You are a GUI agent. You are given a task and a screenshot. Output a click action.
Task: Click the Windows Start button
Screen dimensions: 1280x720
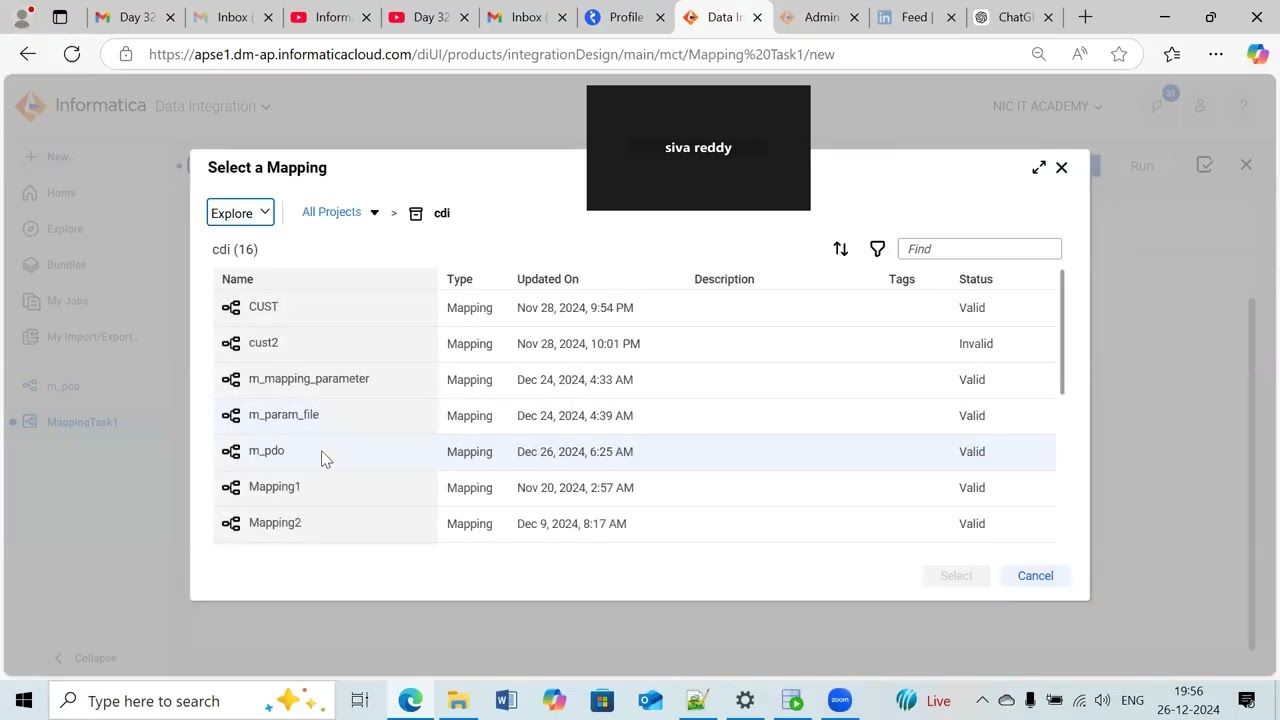click(x=24, y=701)
